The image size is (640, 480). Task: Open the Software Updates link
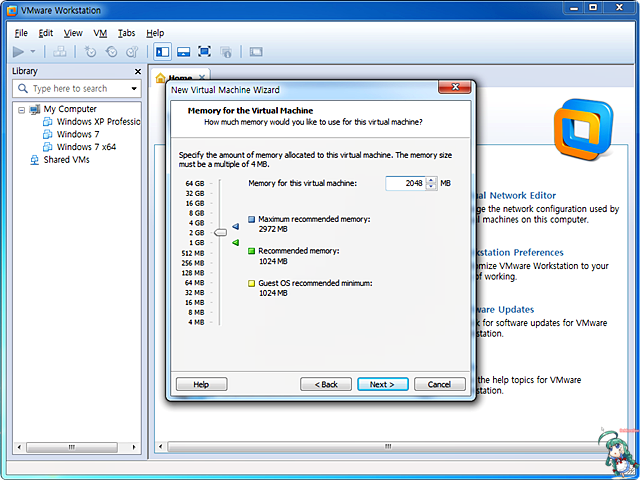coord(505,309)
